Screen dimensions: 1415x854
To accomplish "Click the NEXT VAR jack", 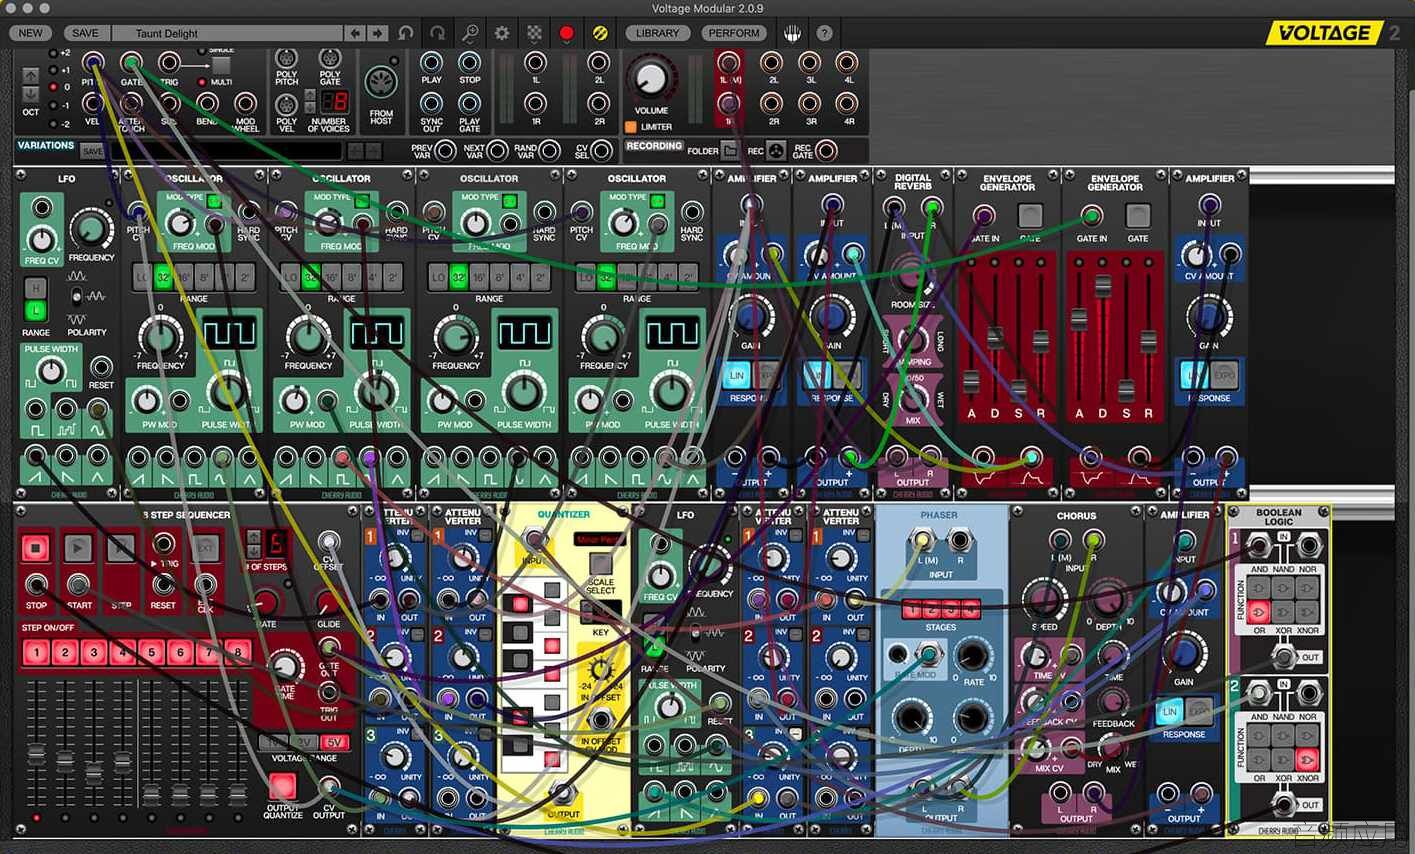I will coord(498,151).
